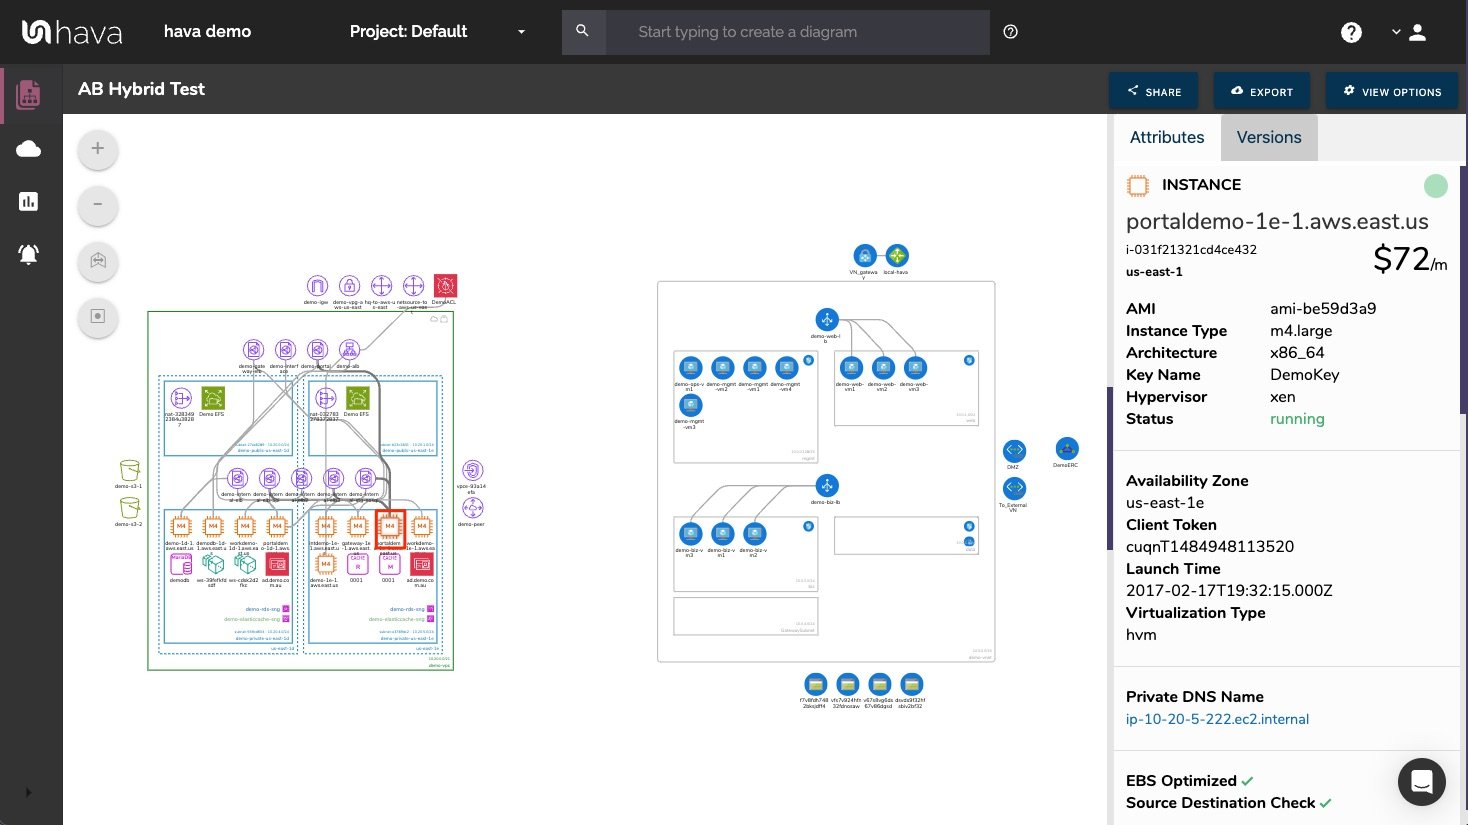Click the SHARE button
Image resolution: width=1468 pixels, height=825 pixels.
[1153, 91]
